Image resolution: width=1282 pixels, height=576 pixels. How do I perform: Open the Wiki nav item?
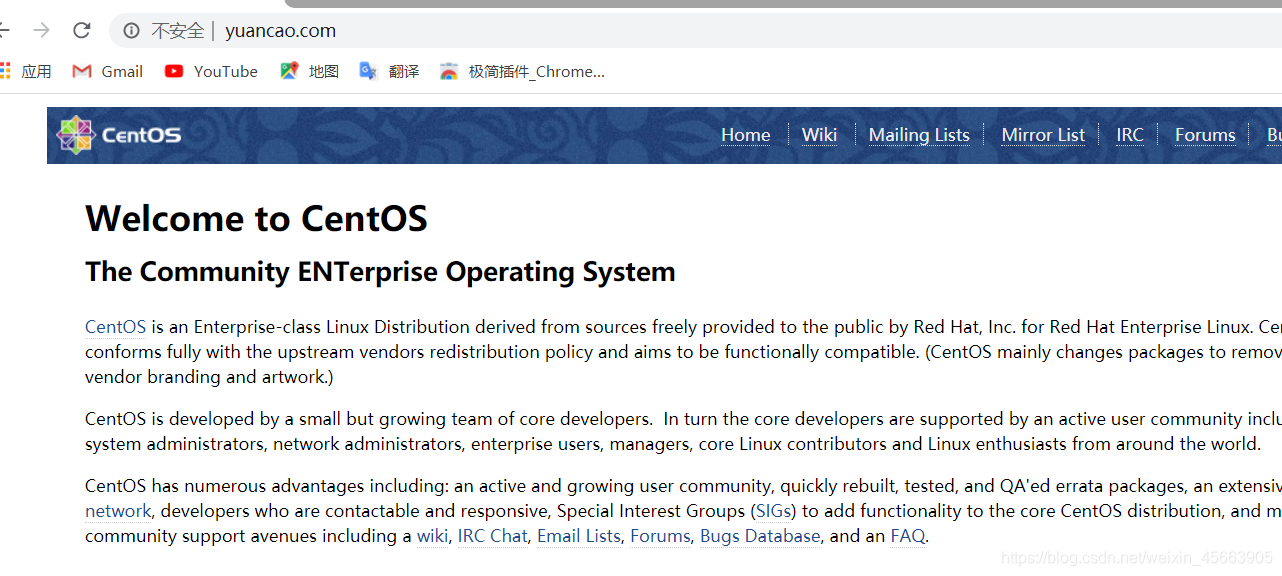819,135
